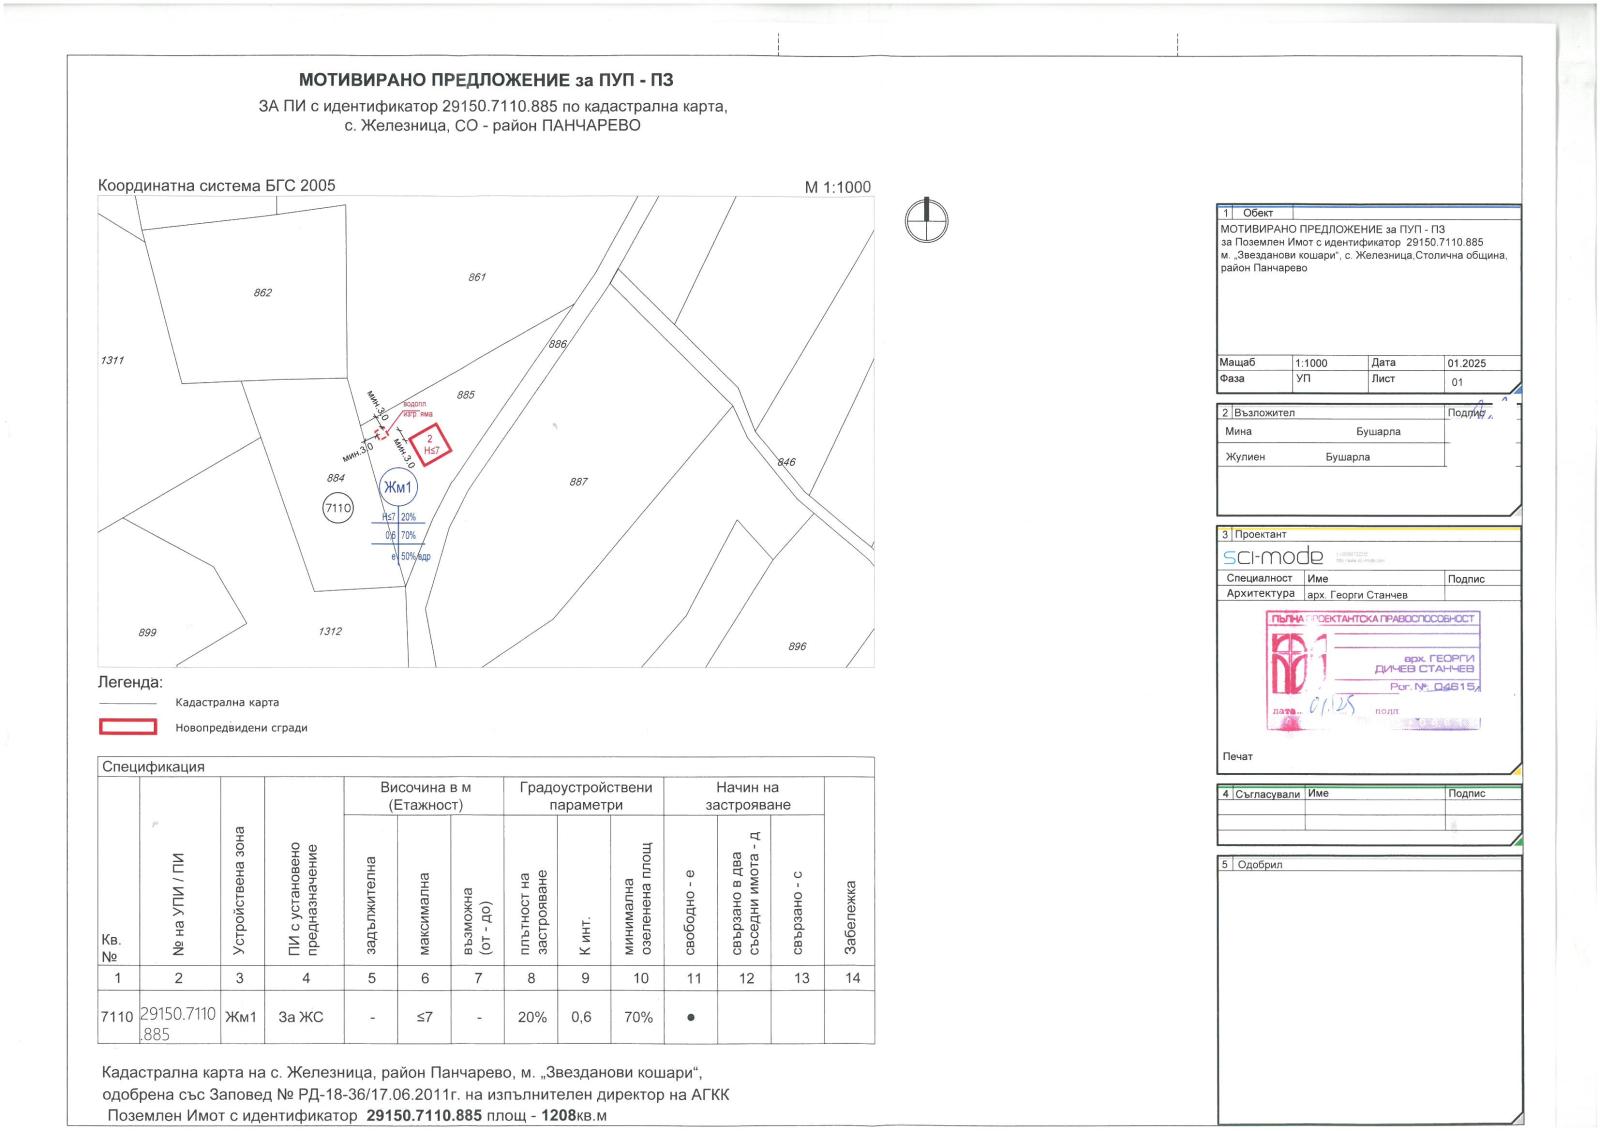Click the 'Устройствена зона' rotated header
Screen dimensions: 1600x1131
click(x=239, y=893)
